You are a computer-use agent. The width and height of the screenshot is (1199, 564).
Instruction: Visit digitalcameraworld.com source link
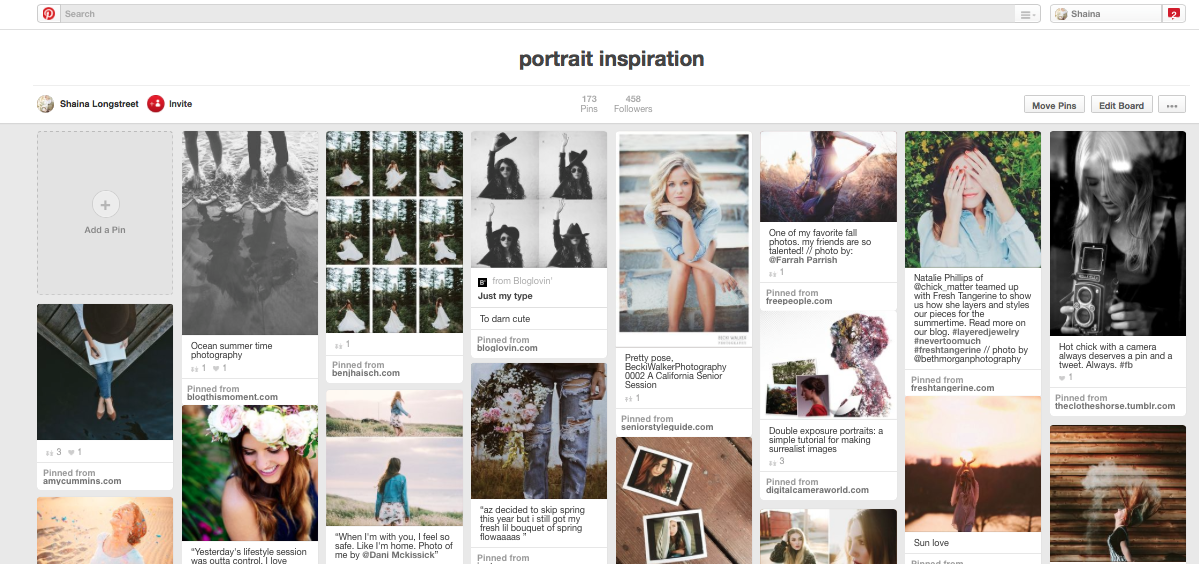817,490
